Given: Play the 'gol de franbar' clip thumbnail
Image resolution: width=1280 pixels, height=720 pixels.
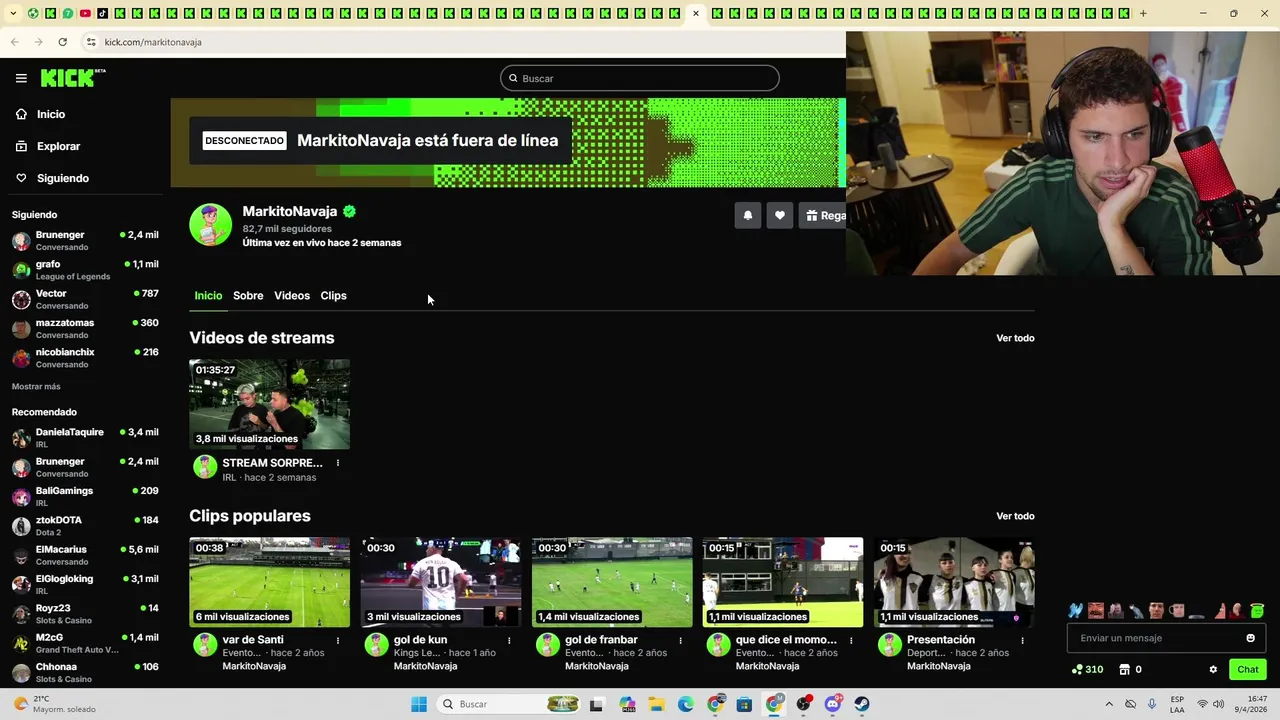Looking at the screenshot, I should click(x=612, y=583).
